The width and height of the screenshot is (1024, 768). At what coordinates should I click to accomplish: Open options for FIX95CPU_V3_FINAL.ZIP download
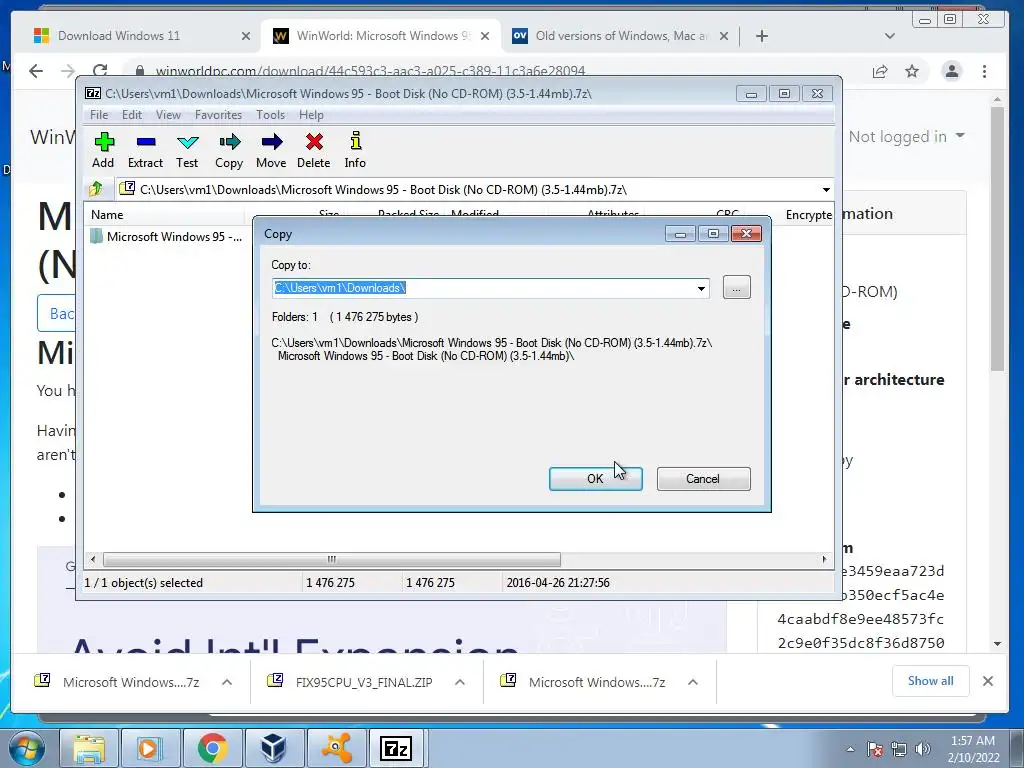coord(460,682)
